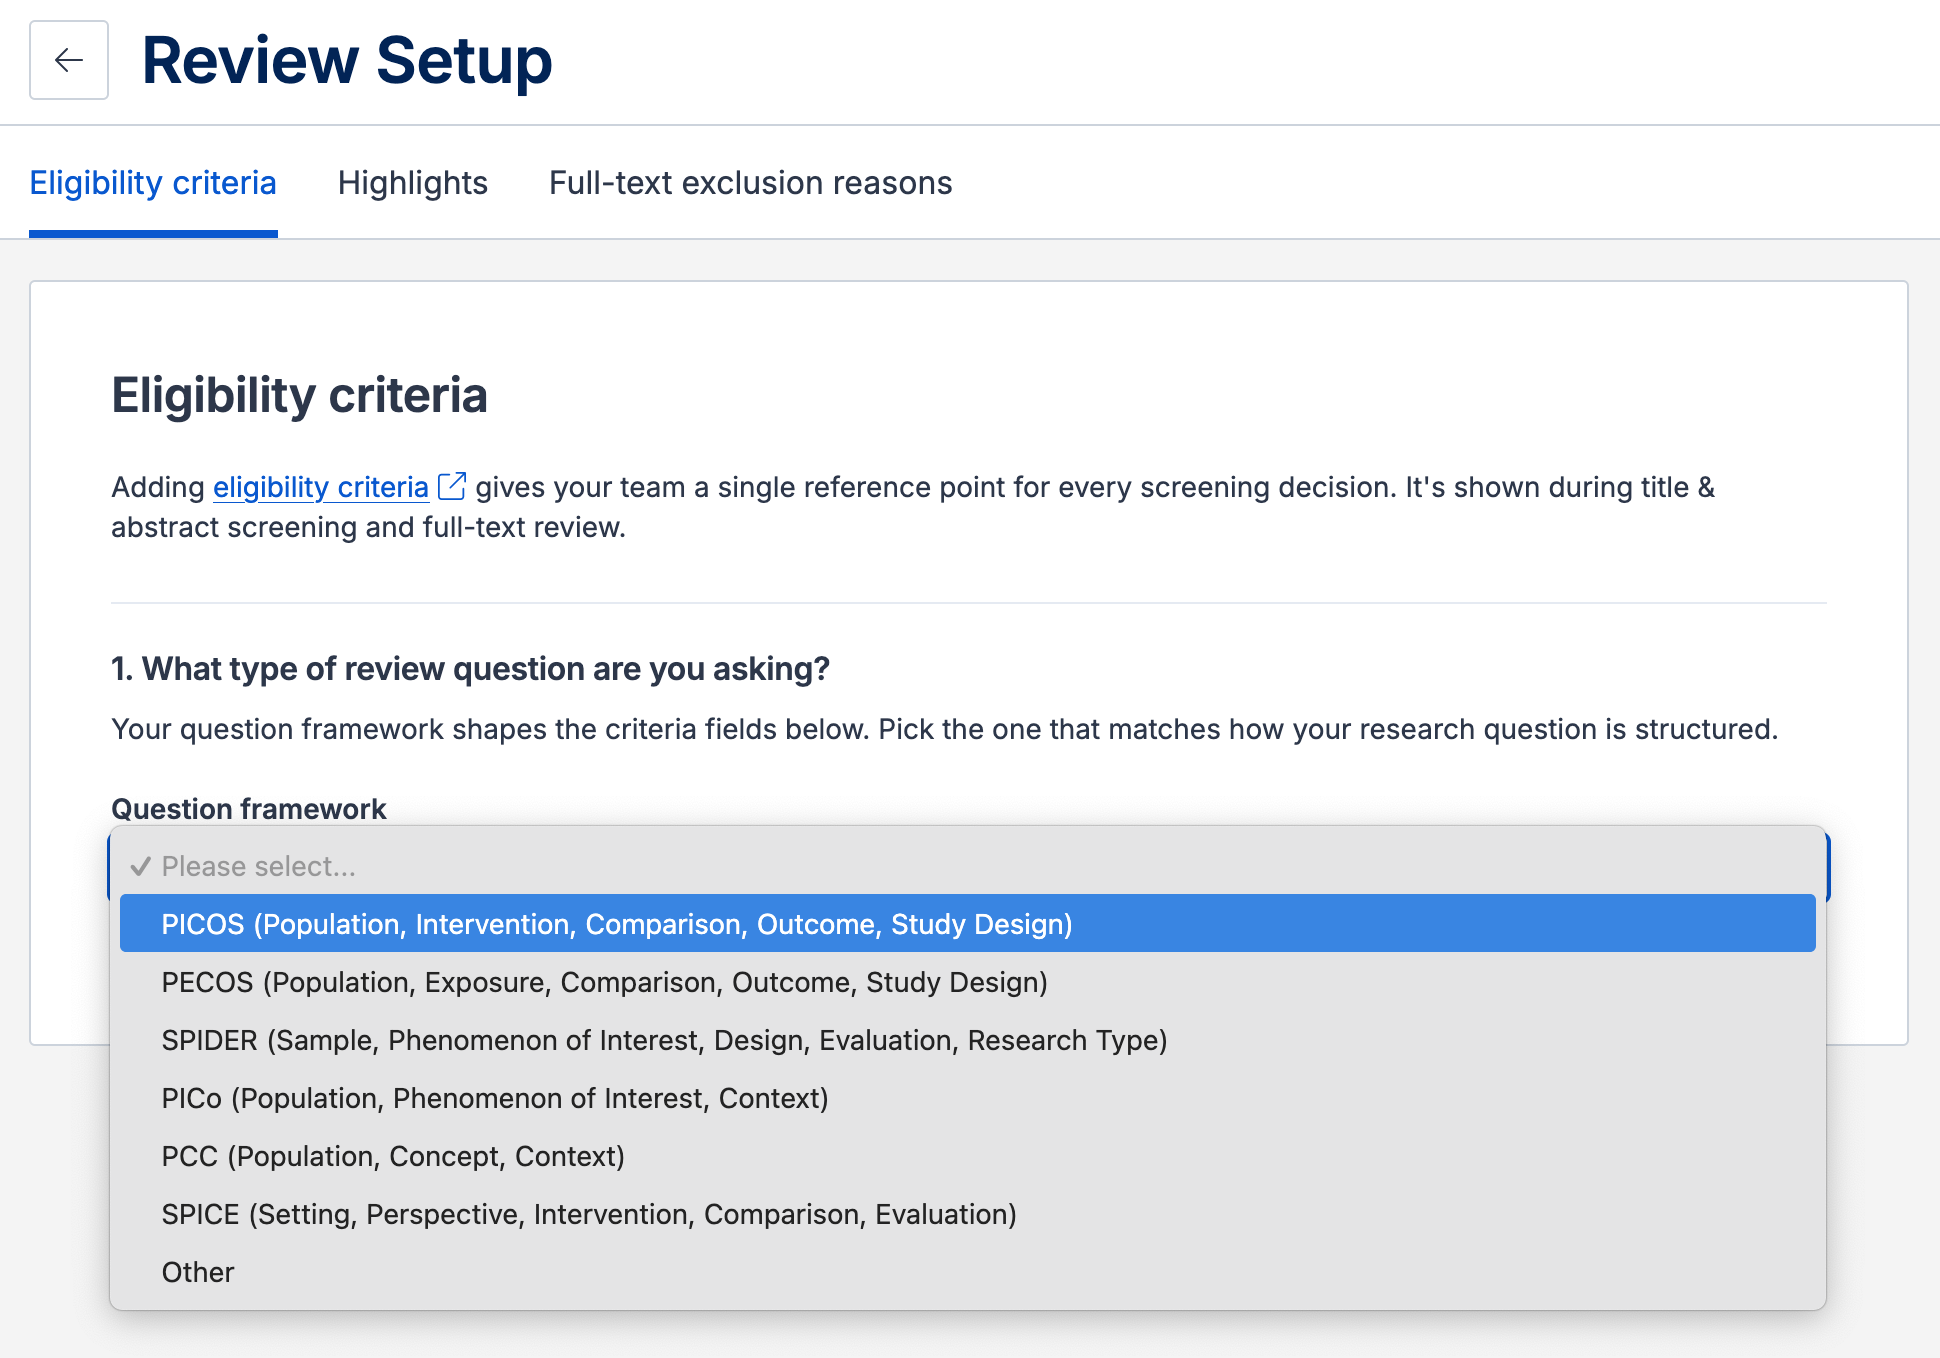This screenshot has height=1358, width=1940.
Task: Select PICOS framework option
Action: coord(968,923)
